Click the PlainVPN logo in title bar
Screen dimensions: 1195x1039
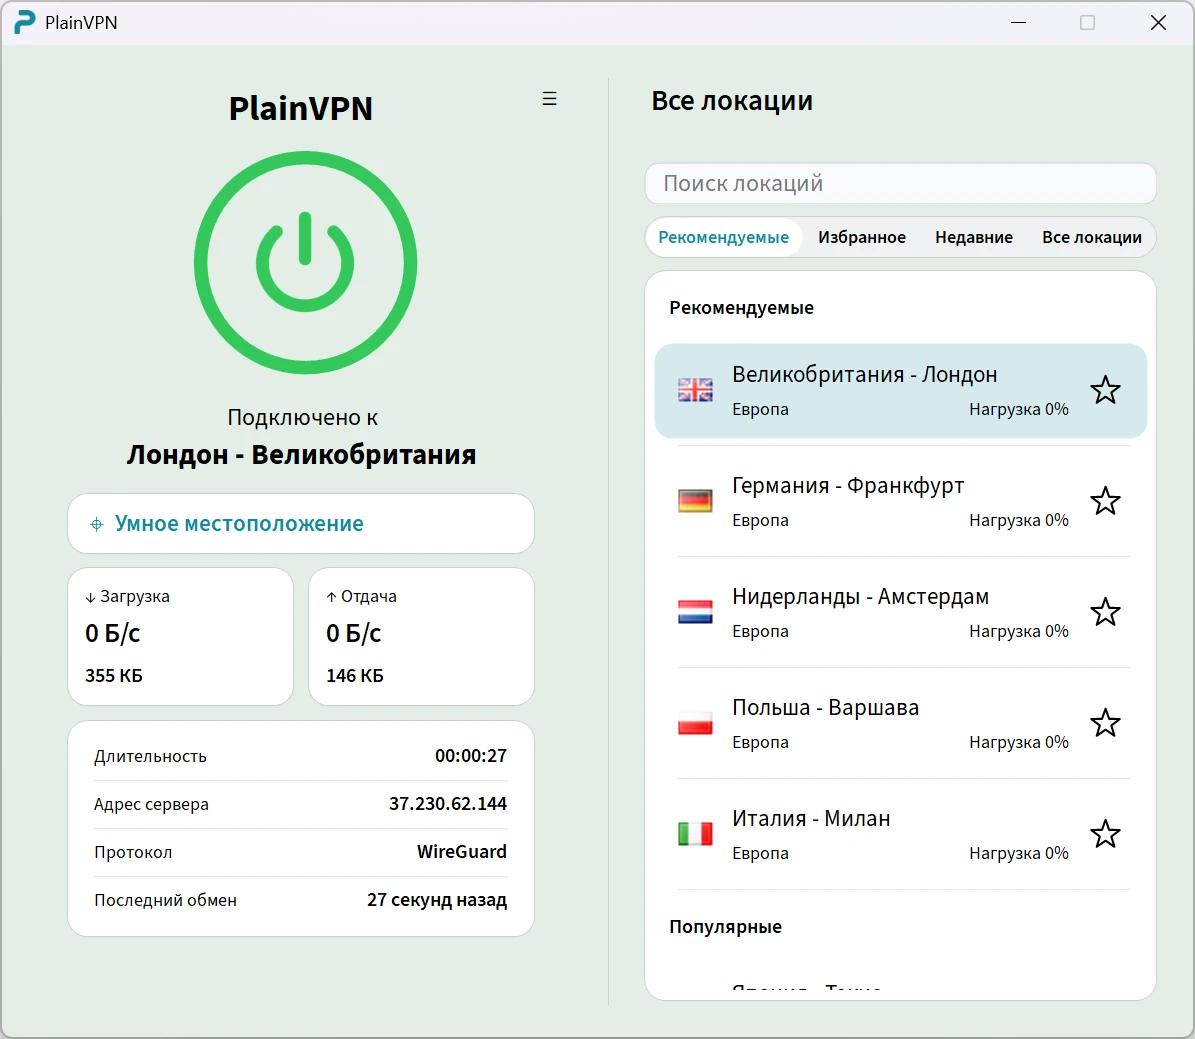[x=24, y=22]
